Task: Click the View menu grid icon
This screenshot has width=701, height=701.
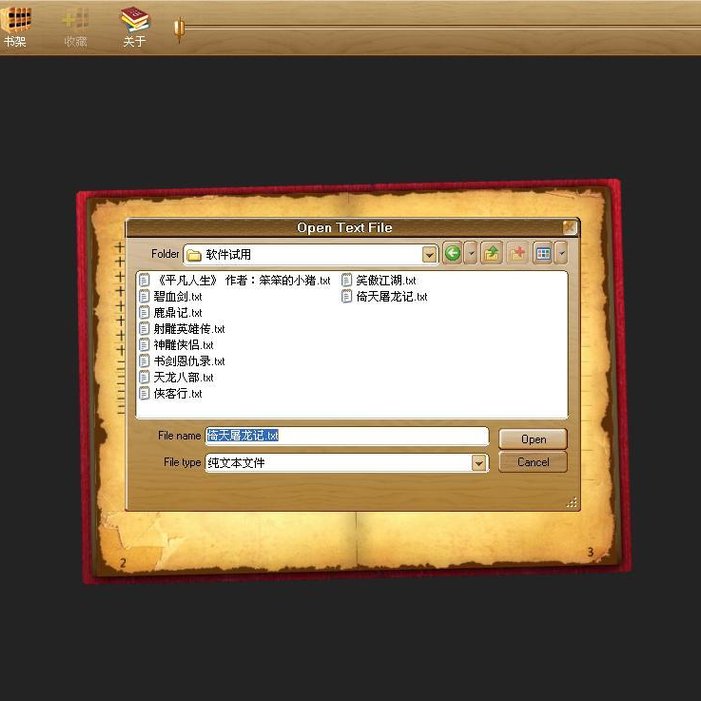Action: click(543, 253)
